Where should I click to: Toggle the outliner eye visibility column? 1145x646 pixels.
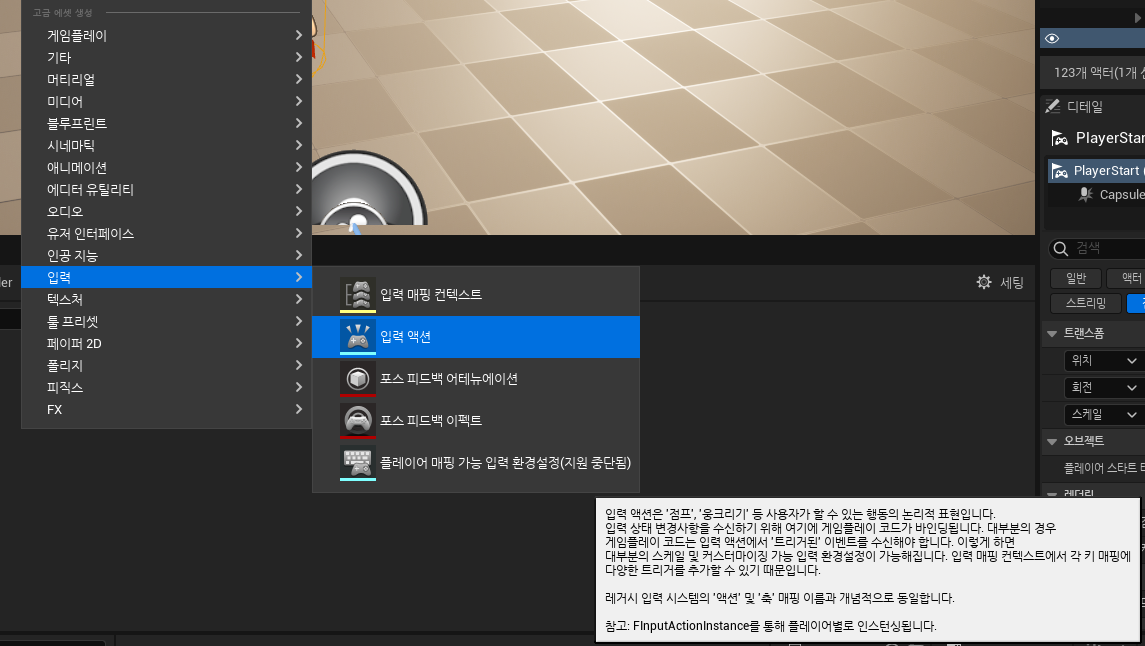click(1052, 39)
